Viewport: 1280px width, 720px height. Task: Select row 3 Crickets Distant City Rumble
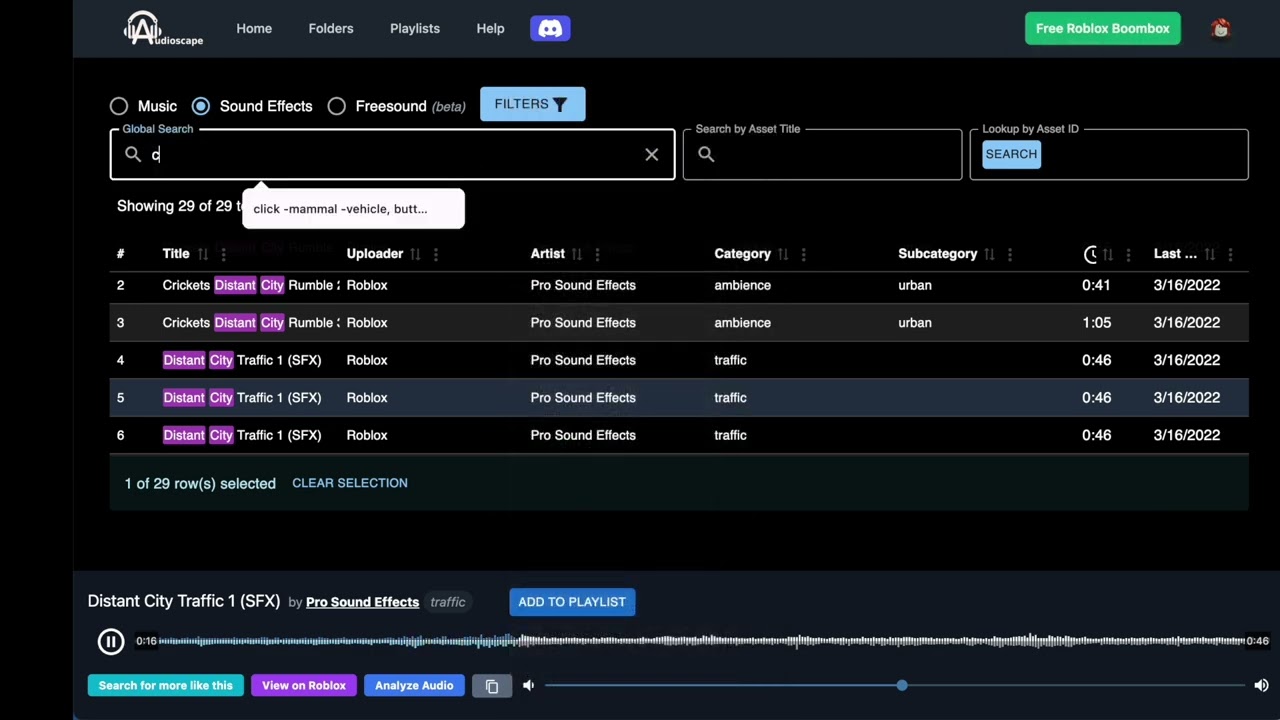pos(679,323)
